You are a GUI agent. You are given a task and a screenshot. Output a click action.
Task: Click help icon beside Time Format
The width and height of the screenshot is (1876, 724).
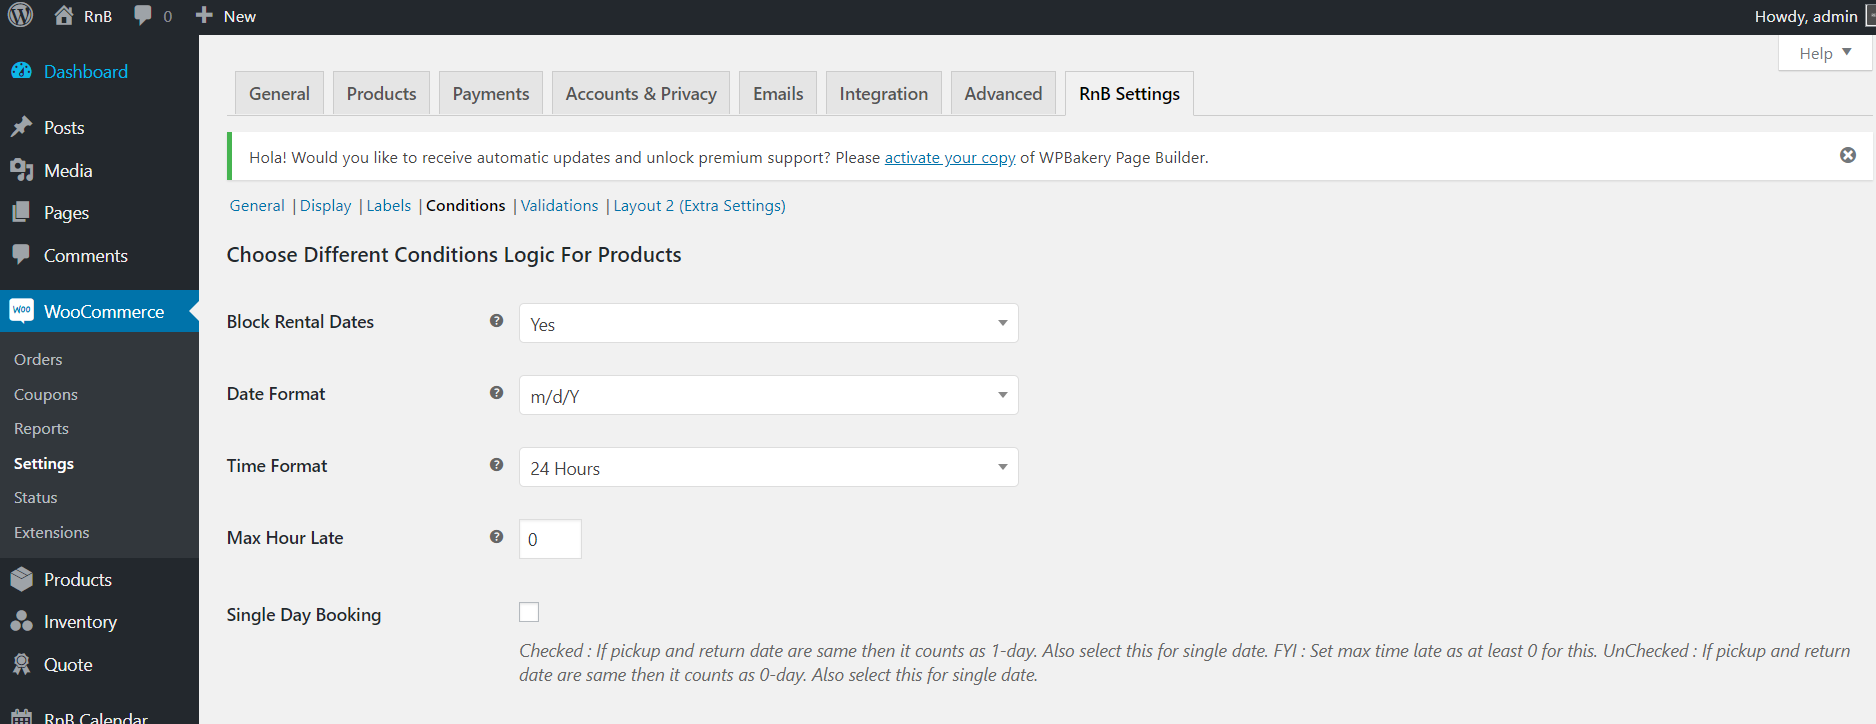coord(496,465)
